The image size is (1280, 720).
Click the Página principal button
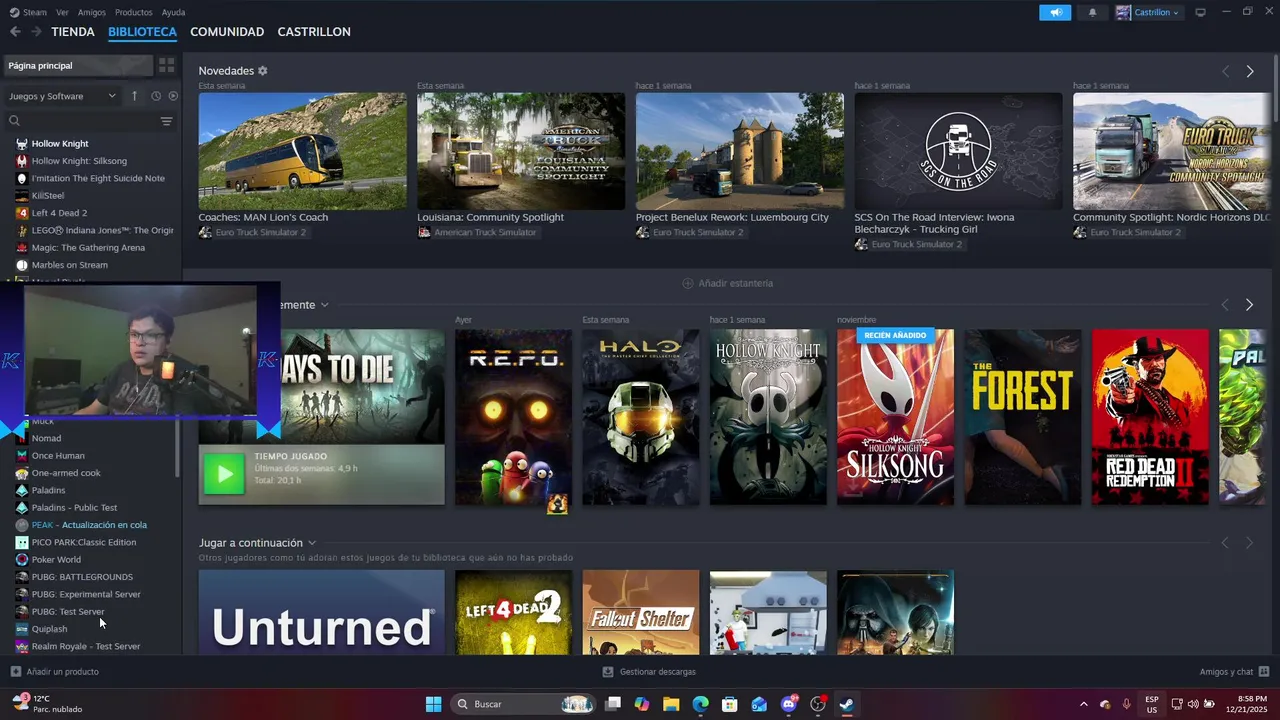[78, 65]
